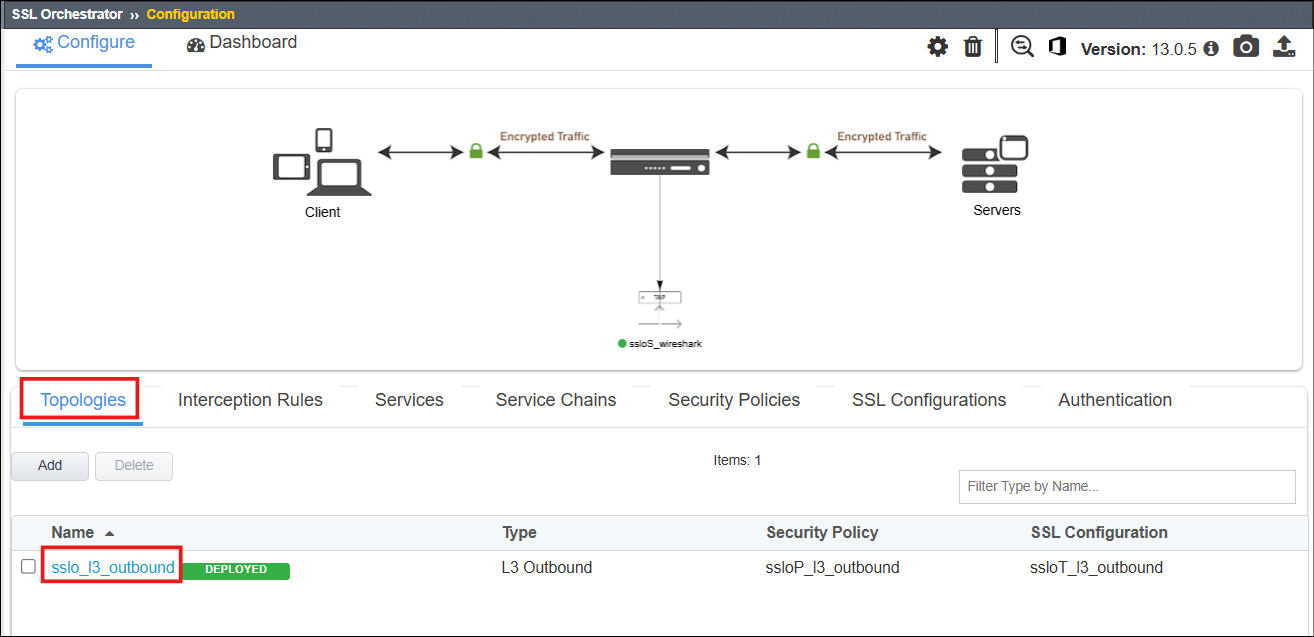
Task: Open the settings gear icon
Action: pyautogui.click(x=937, y=47)
